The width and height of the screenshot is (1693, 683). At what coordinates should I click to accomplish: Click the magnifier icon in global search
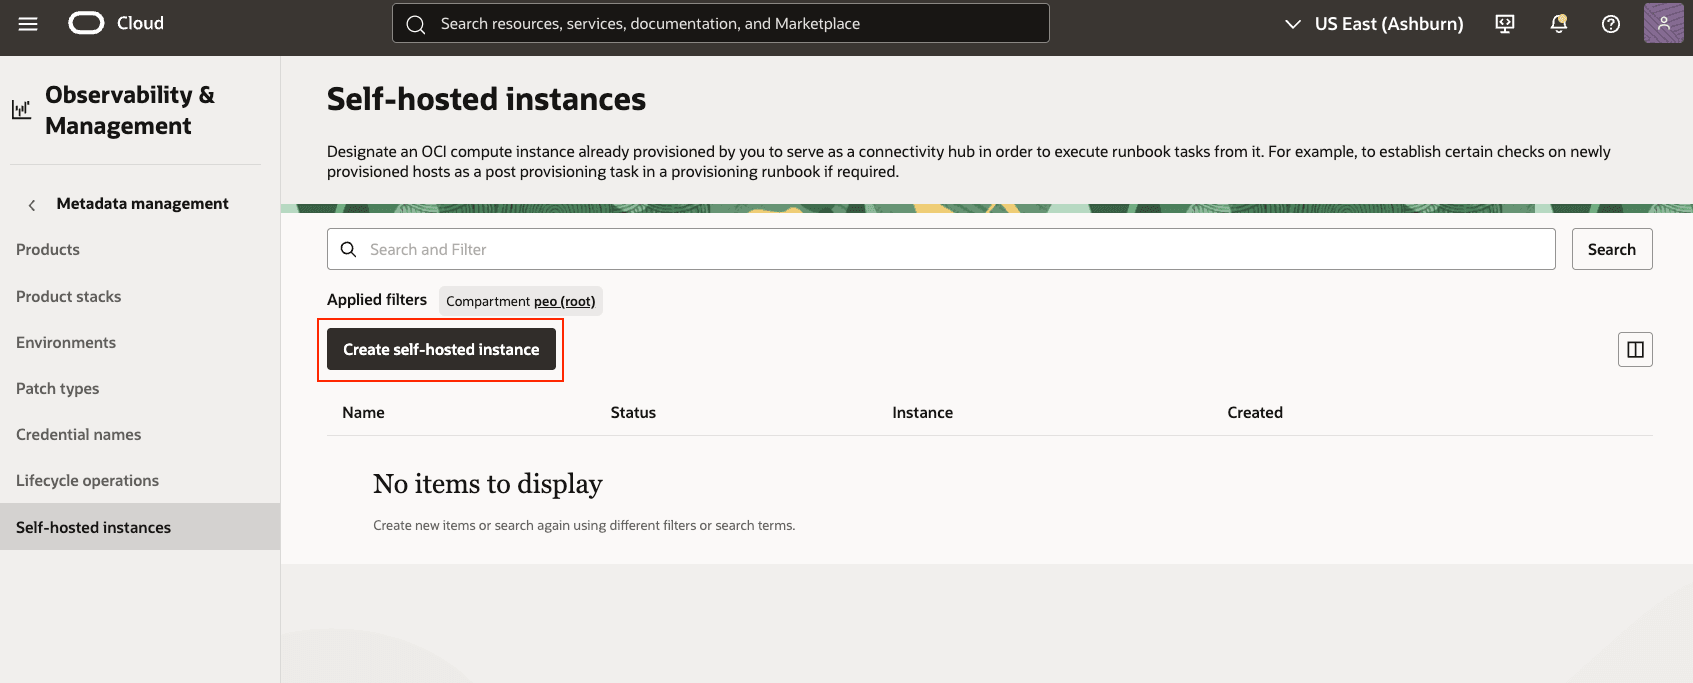(416, 24)
